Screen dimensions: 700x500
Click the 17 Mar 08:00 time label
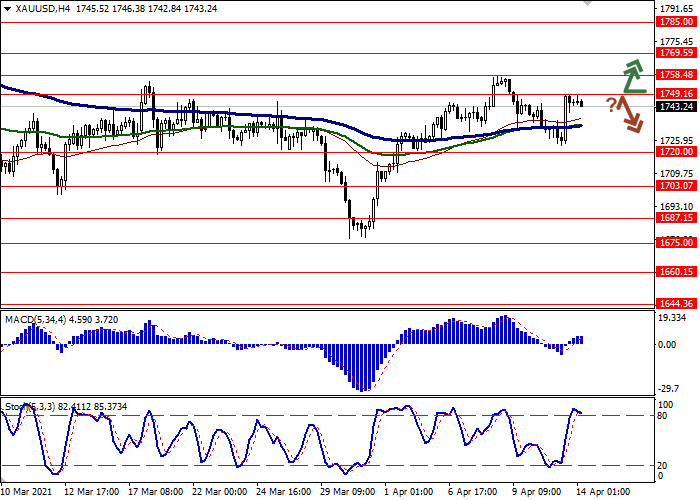coord(156,492)
